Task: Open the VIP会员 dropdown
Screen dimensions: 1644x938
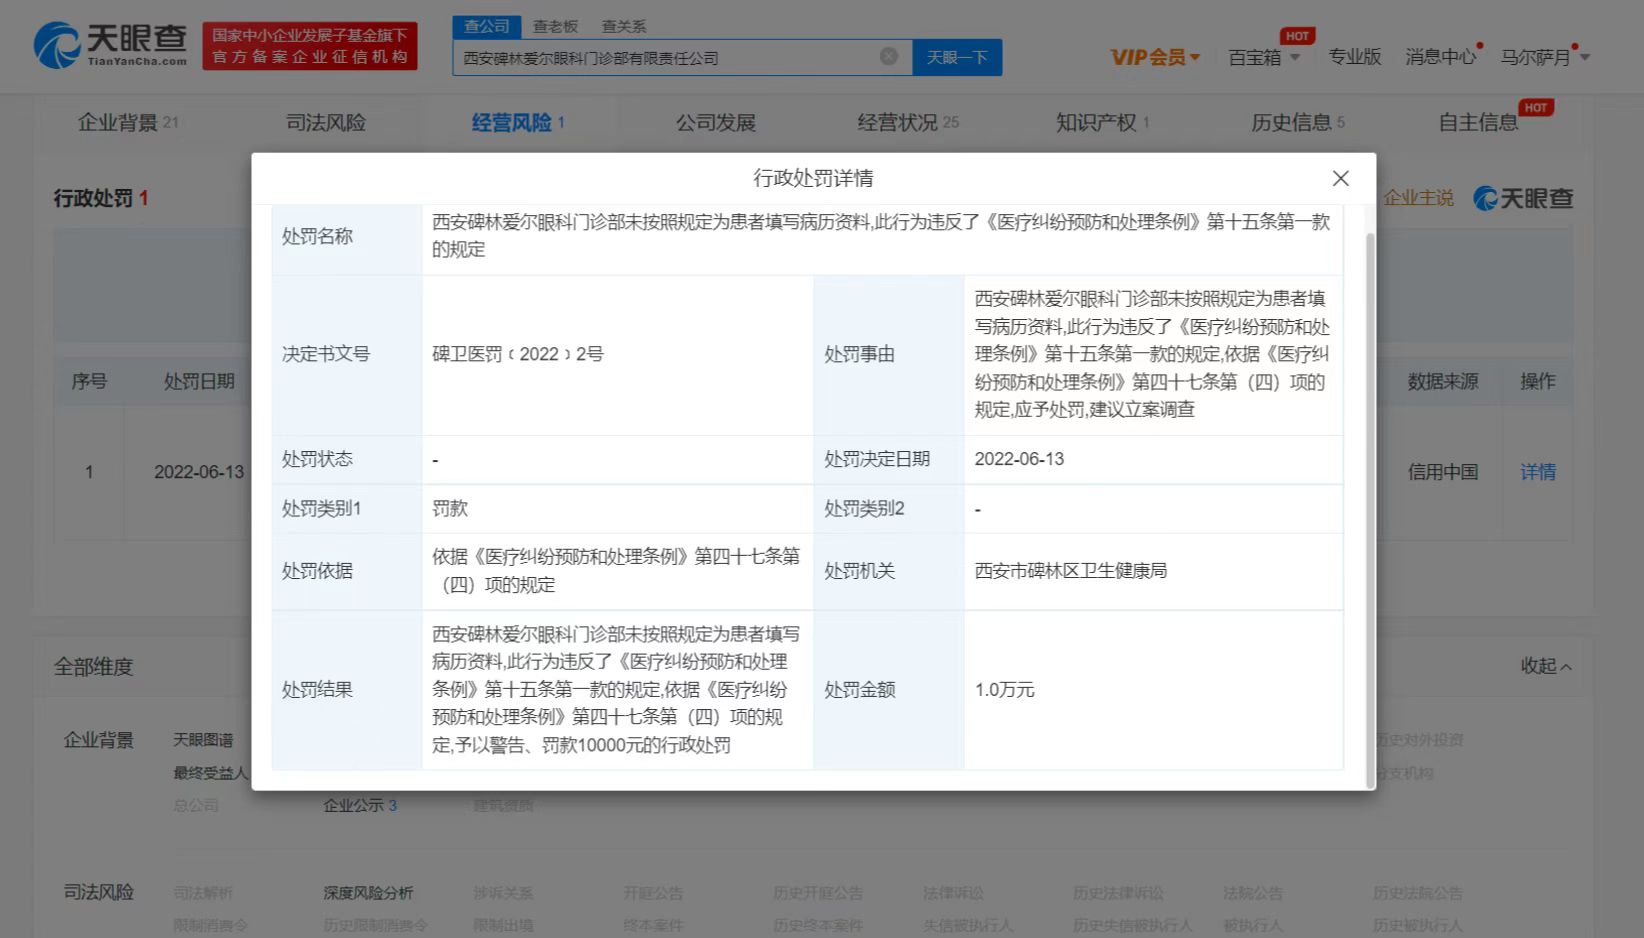Action: (x=1154, y=57)
